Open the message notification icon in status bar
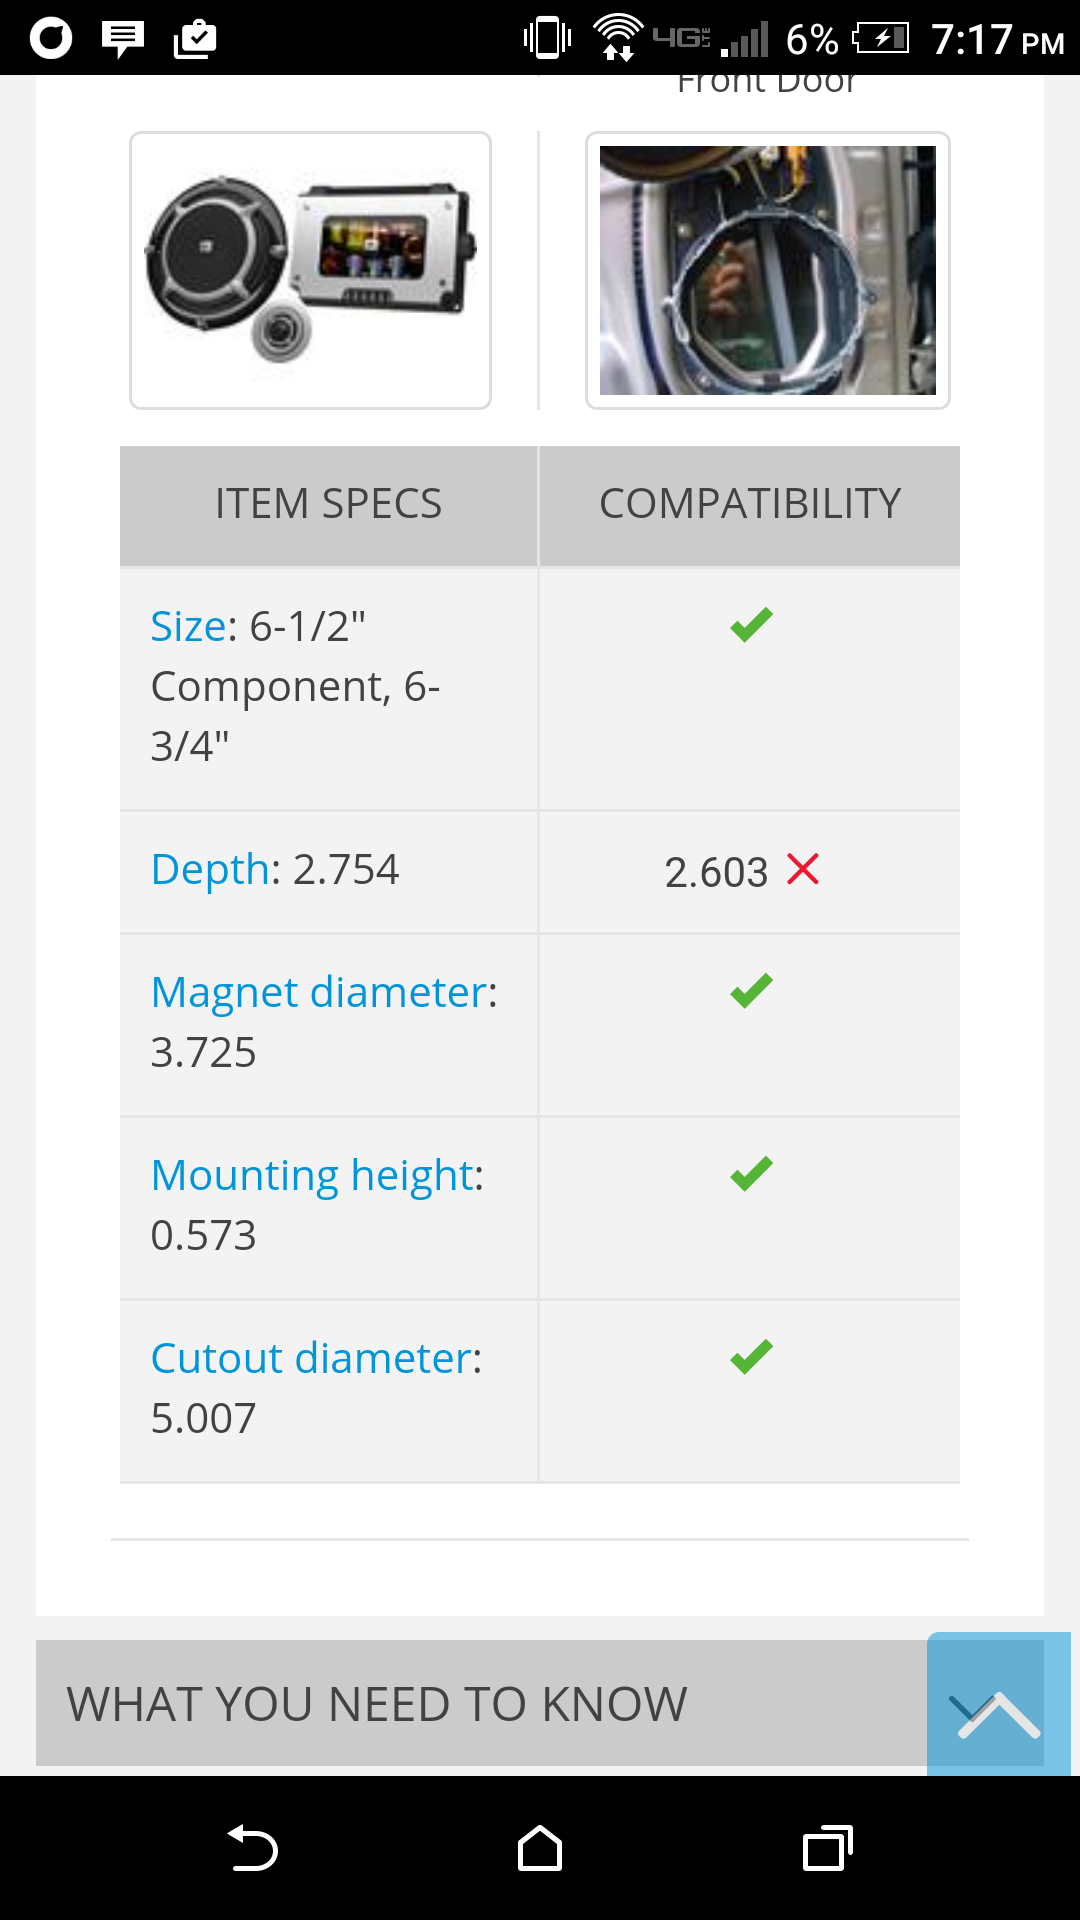This screenshot has width=1080, height=1920. click(x=123, y=39)
